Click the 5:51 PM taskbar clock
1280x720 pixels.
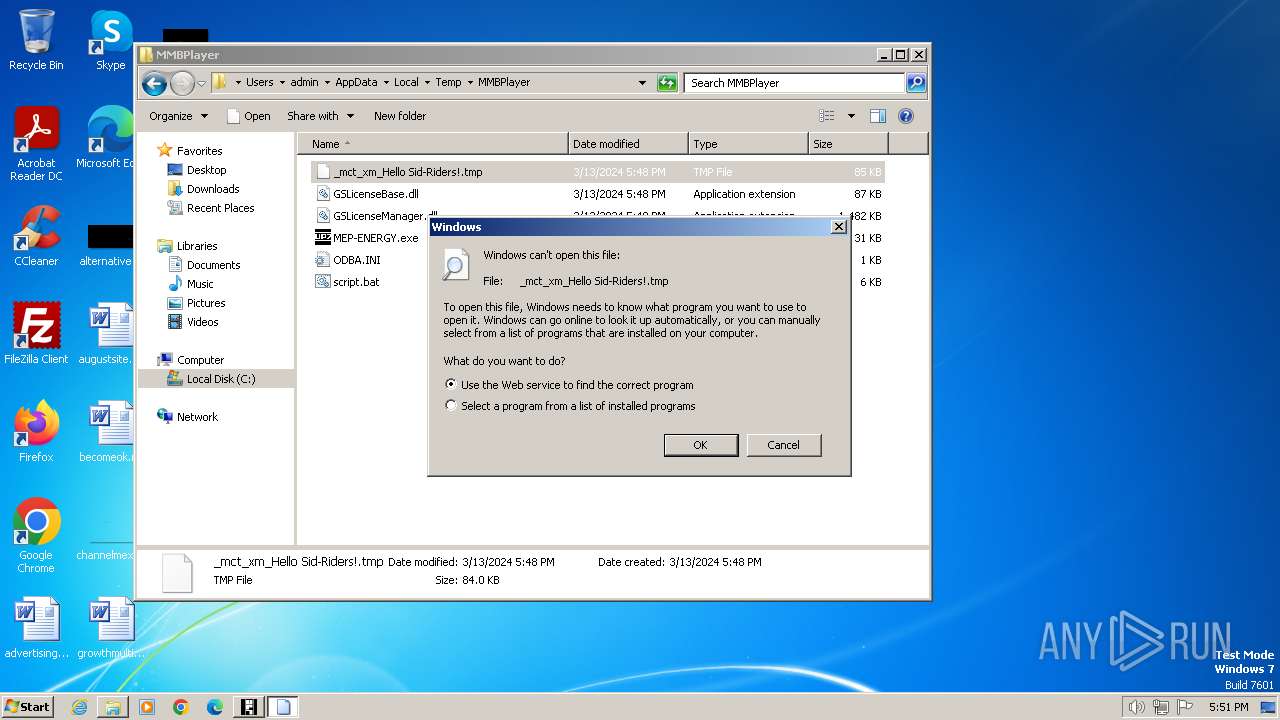[x=1228, y=707]
